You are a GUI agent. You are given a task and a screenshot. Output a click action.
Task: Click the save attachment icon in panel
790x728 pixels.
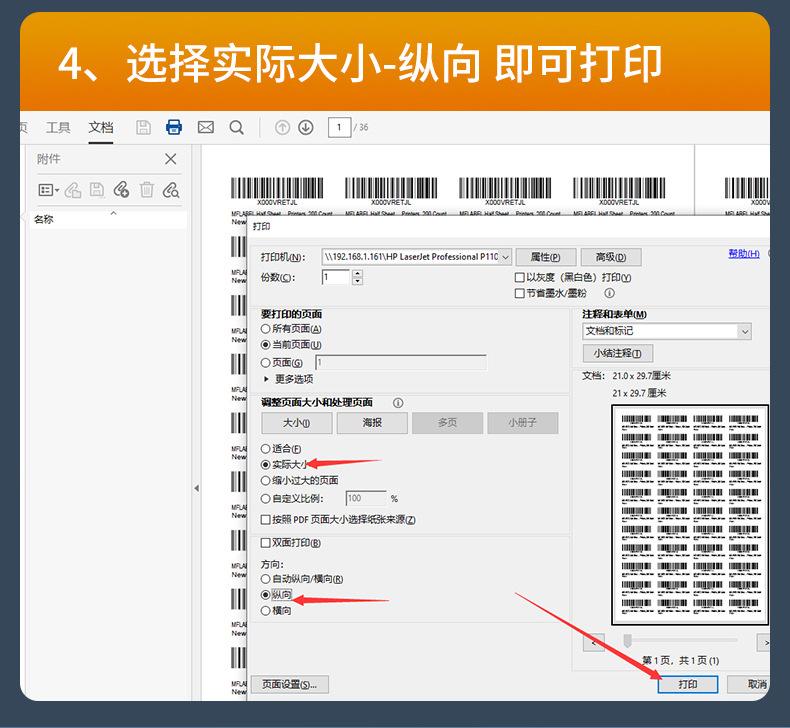[97, 190]
